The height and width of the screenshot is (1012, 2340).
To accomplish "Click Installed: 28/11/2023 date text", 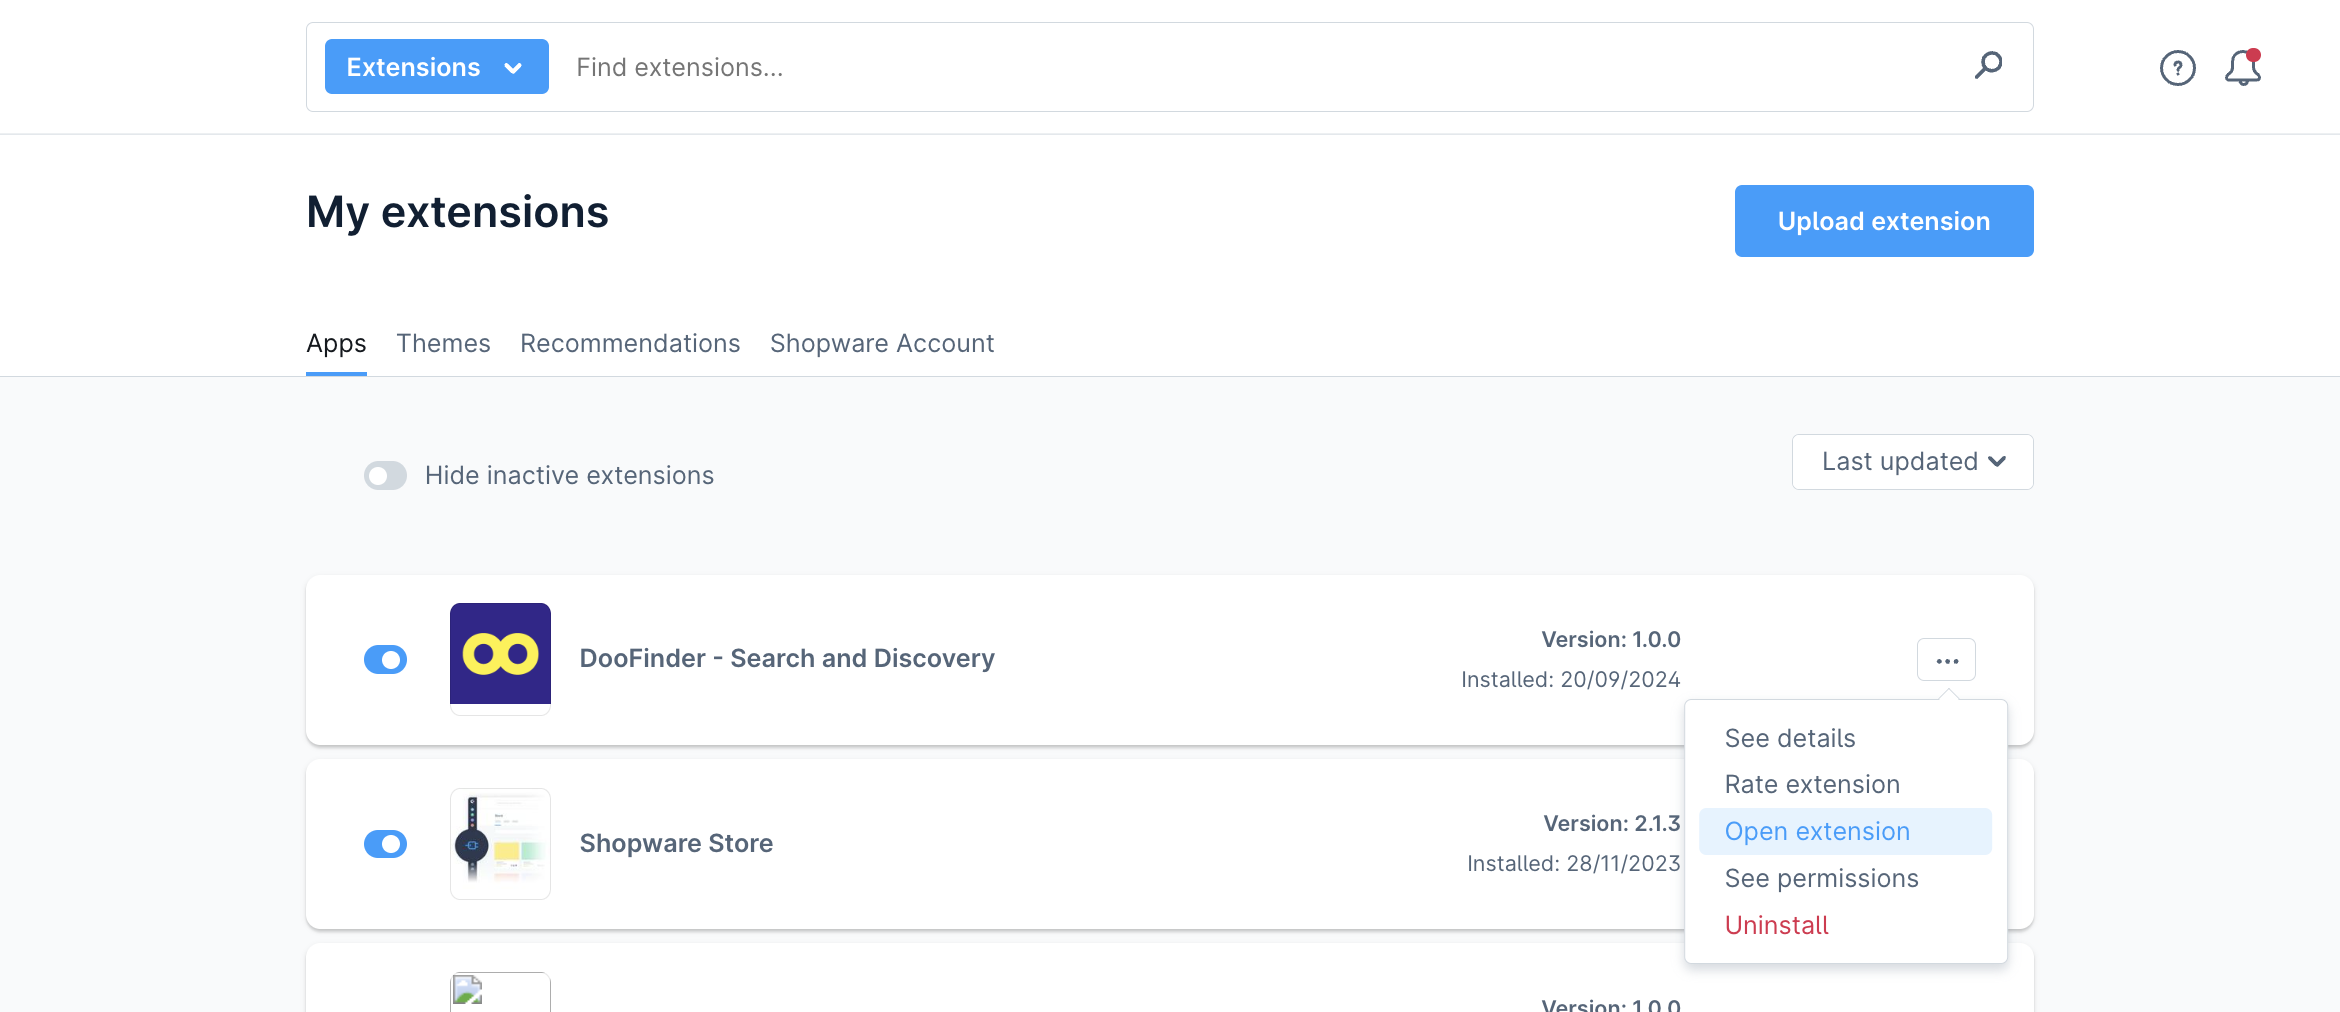I will [x=1573, y=863].
